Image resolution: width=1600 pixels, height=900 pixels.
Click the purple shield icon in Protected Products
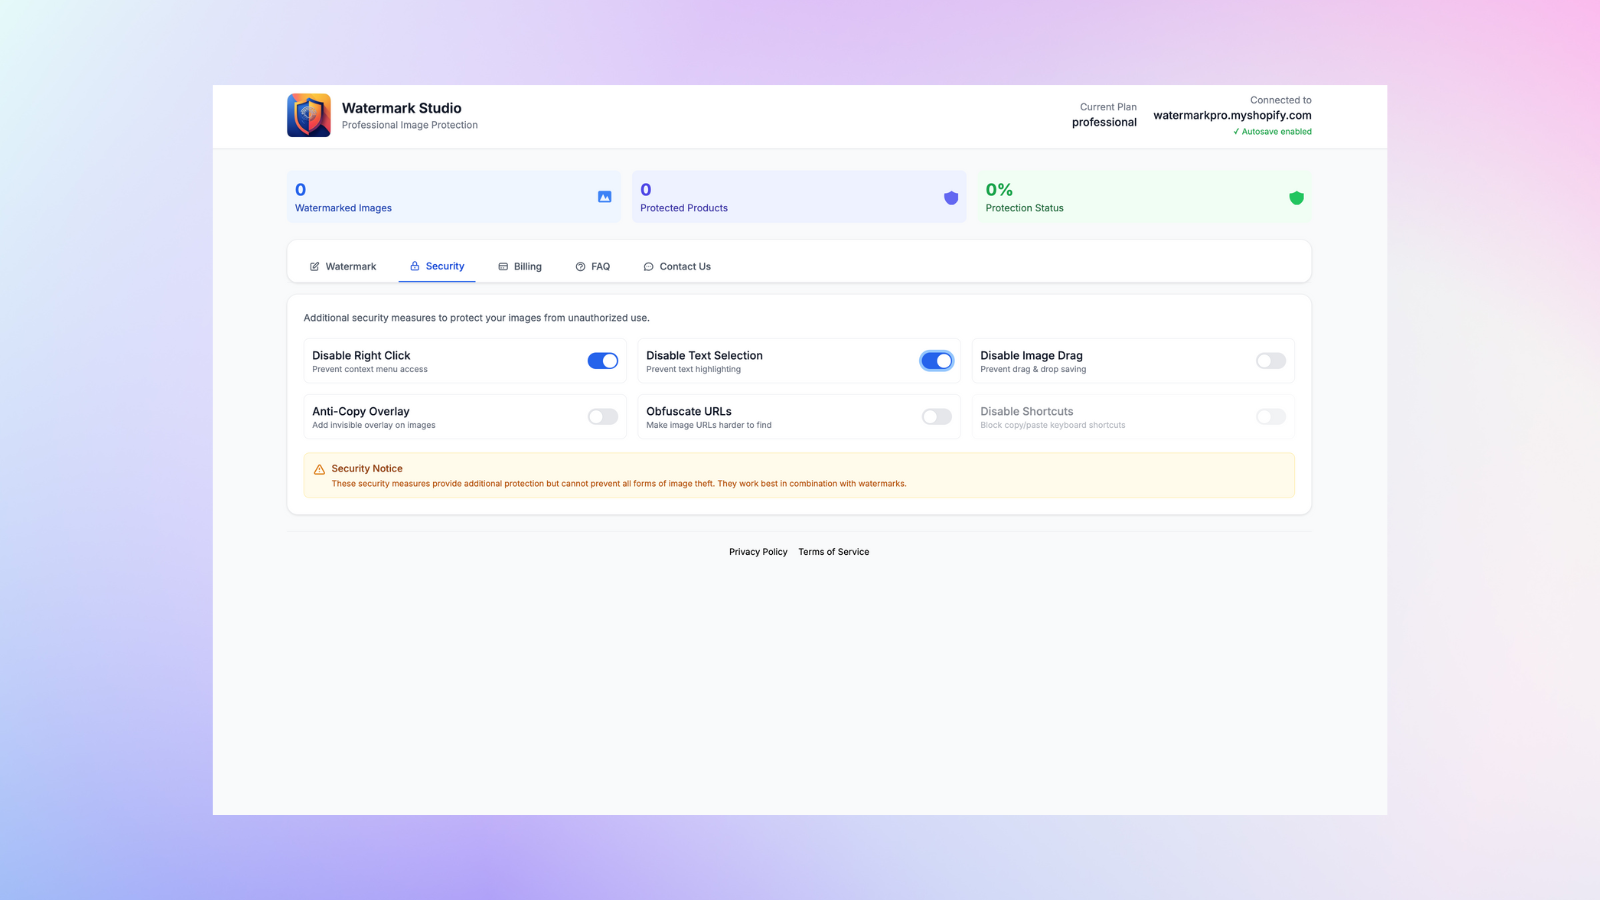(951, 198)
